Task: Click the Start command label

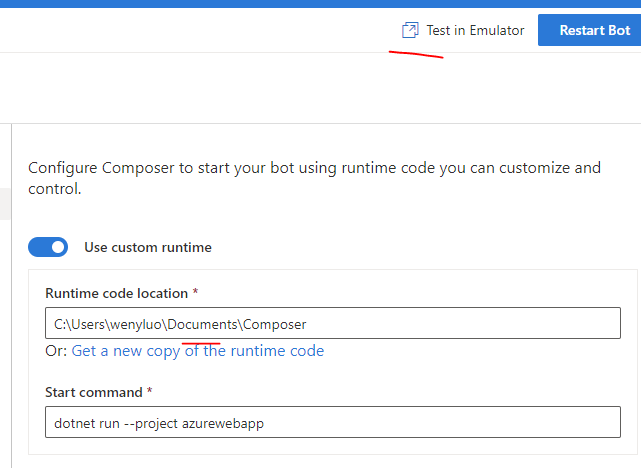Action: coord(99,393)
